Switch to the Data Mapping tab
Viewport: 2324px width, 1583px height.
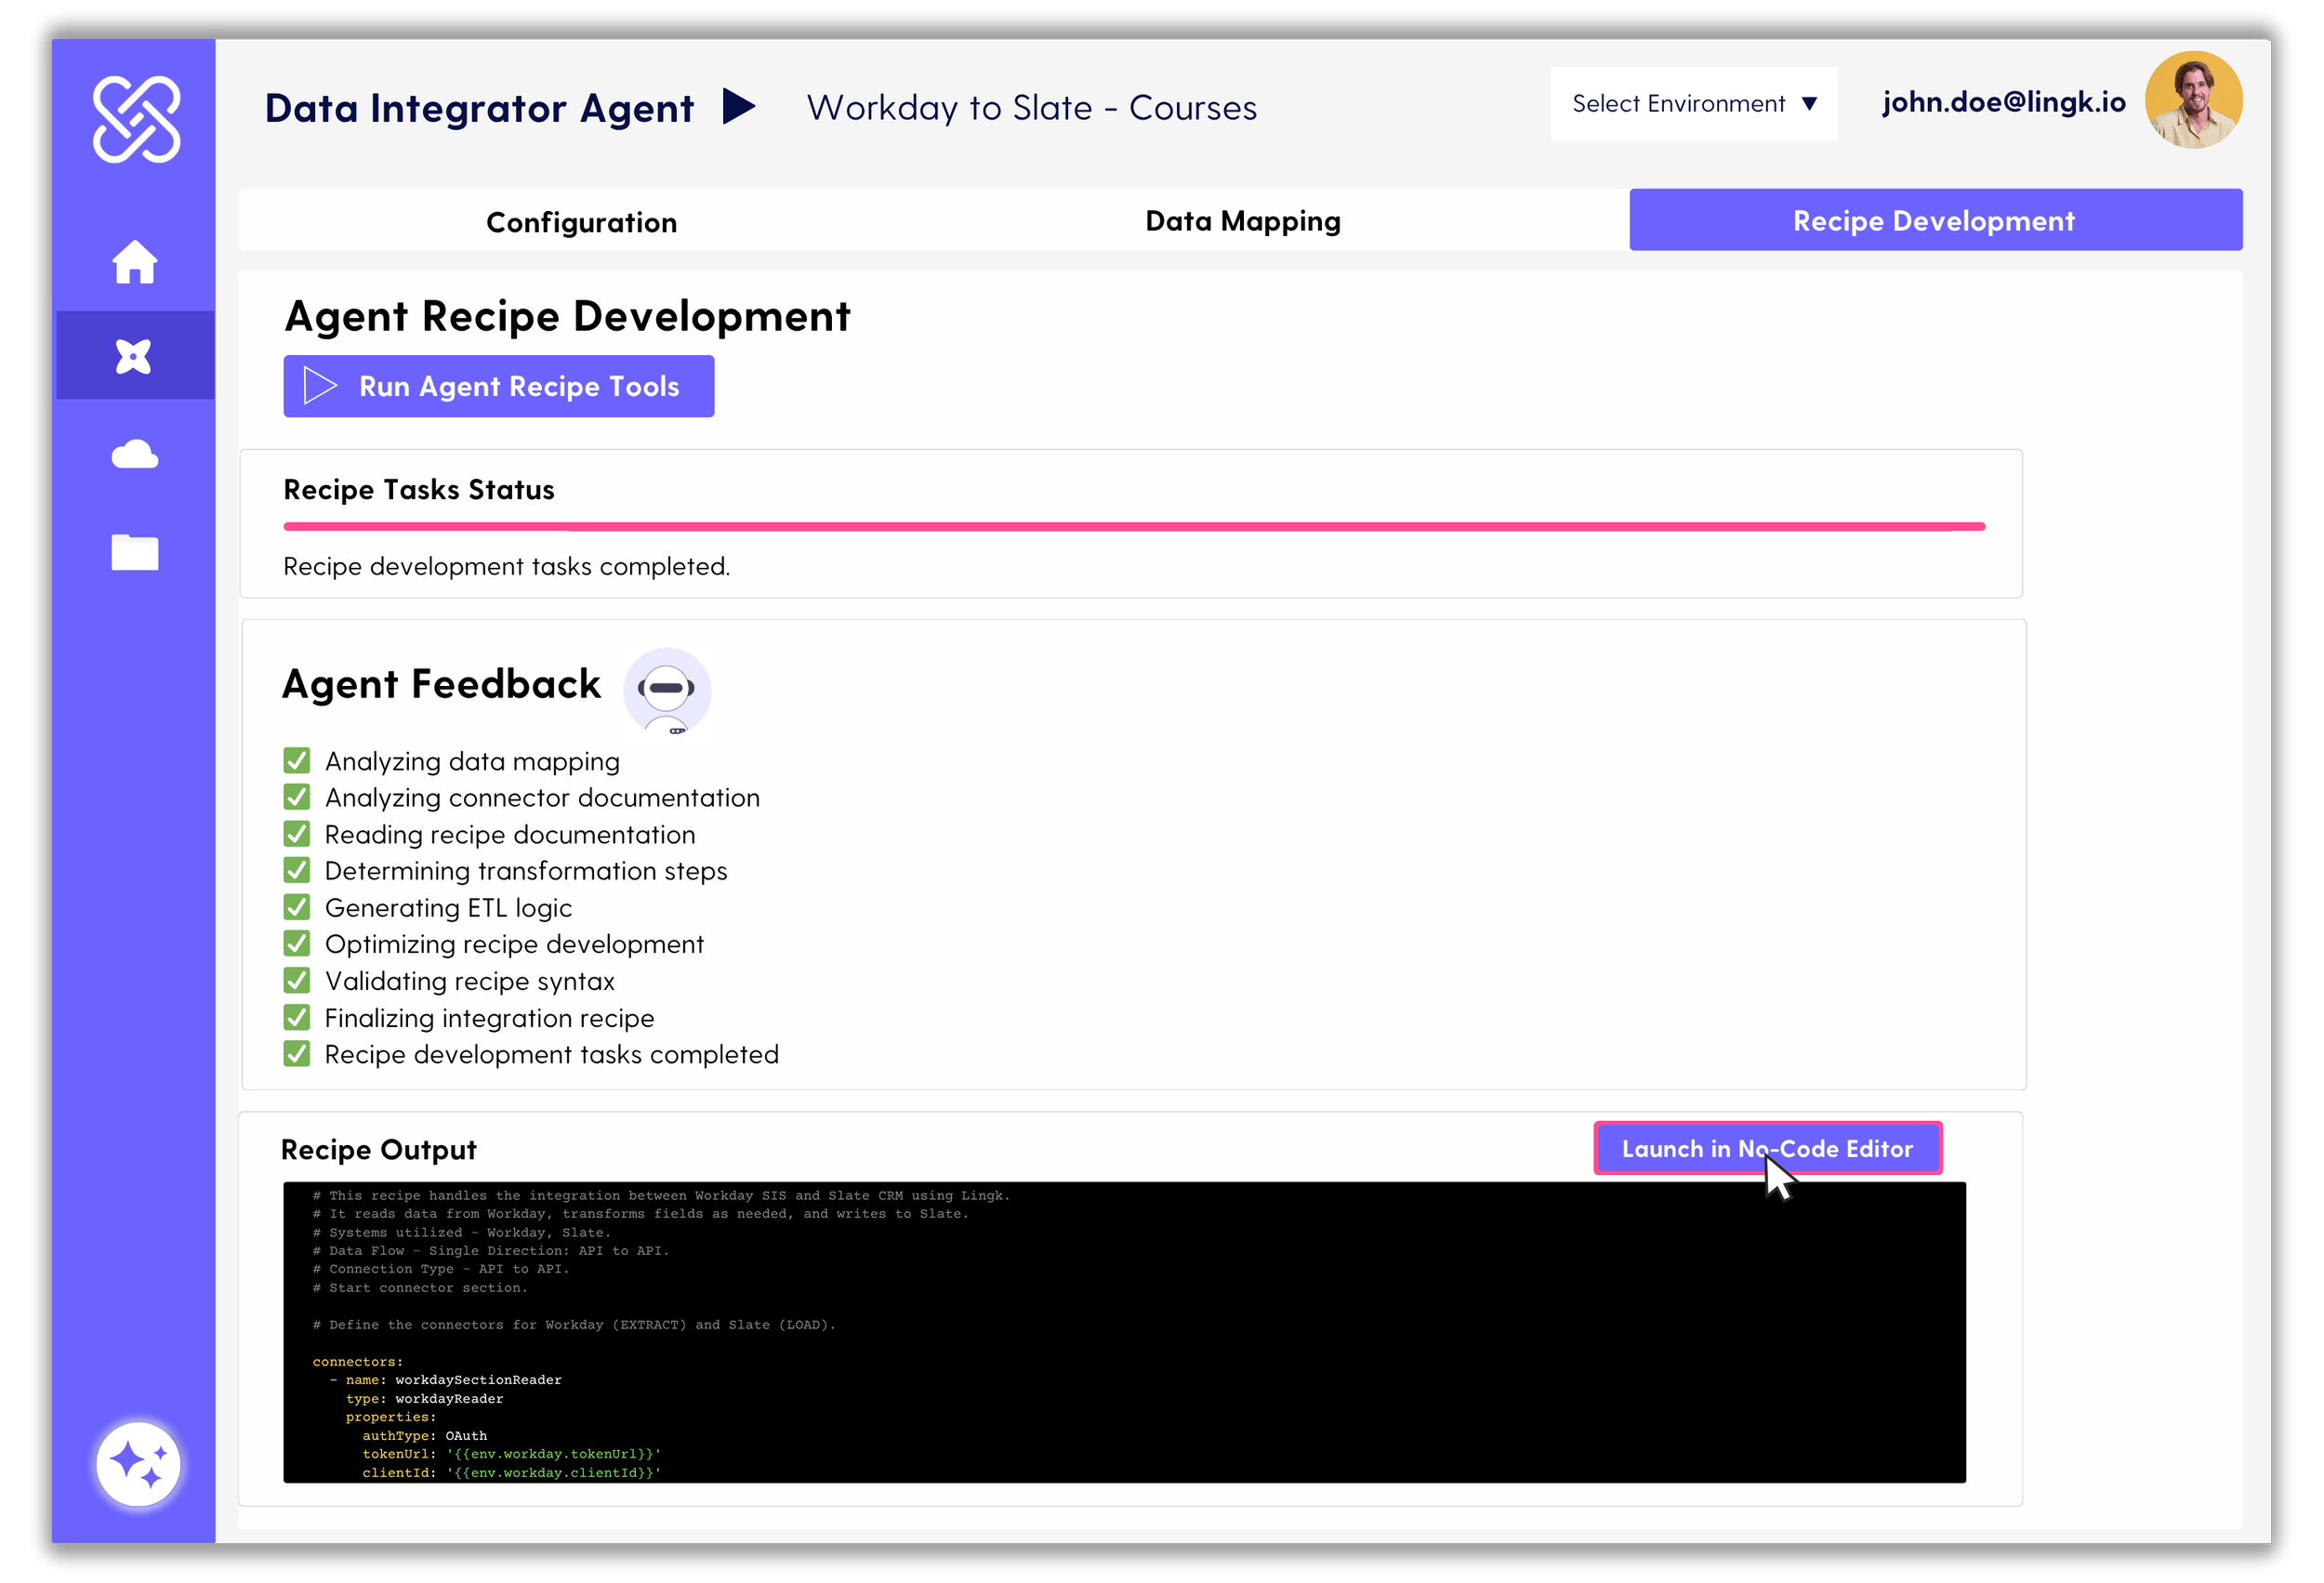[1242, 221]
